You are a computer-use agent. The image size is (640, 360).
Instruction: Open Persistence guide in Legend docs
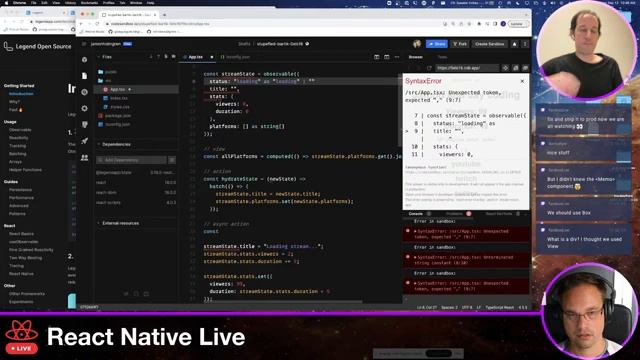click(20, 190)
